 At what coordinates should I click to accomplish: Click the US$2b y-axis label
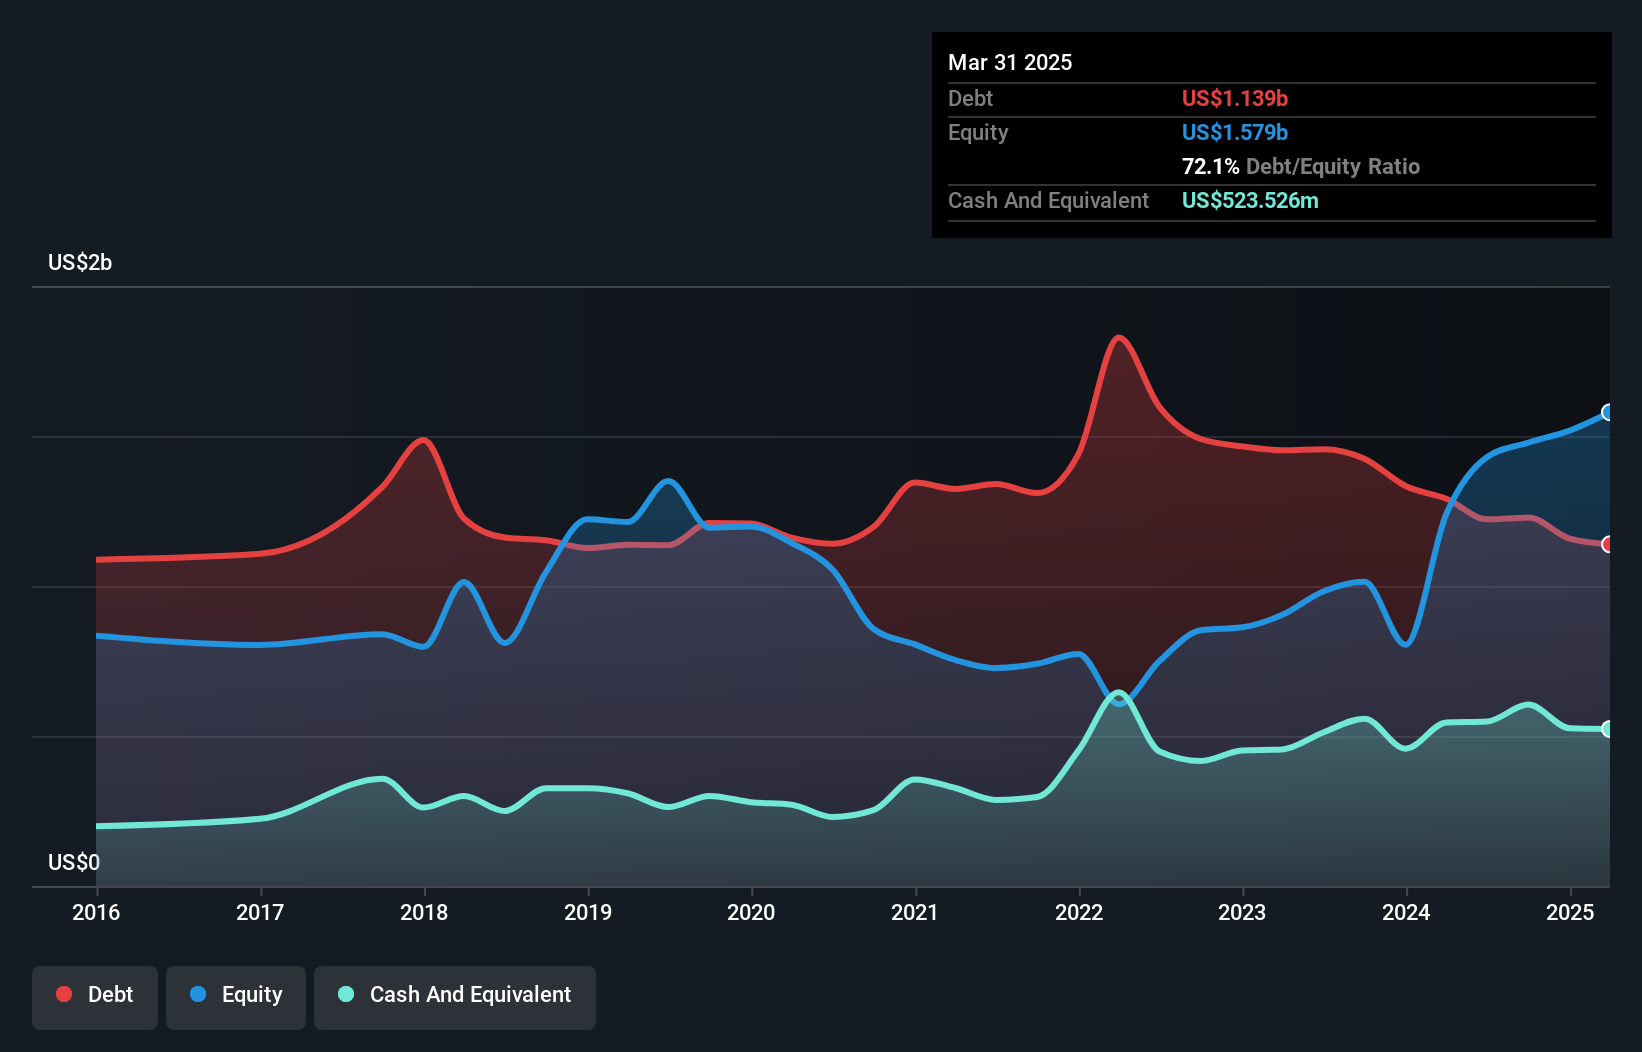pyautogui.click(x=80, y=263)
